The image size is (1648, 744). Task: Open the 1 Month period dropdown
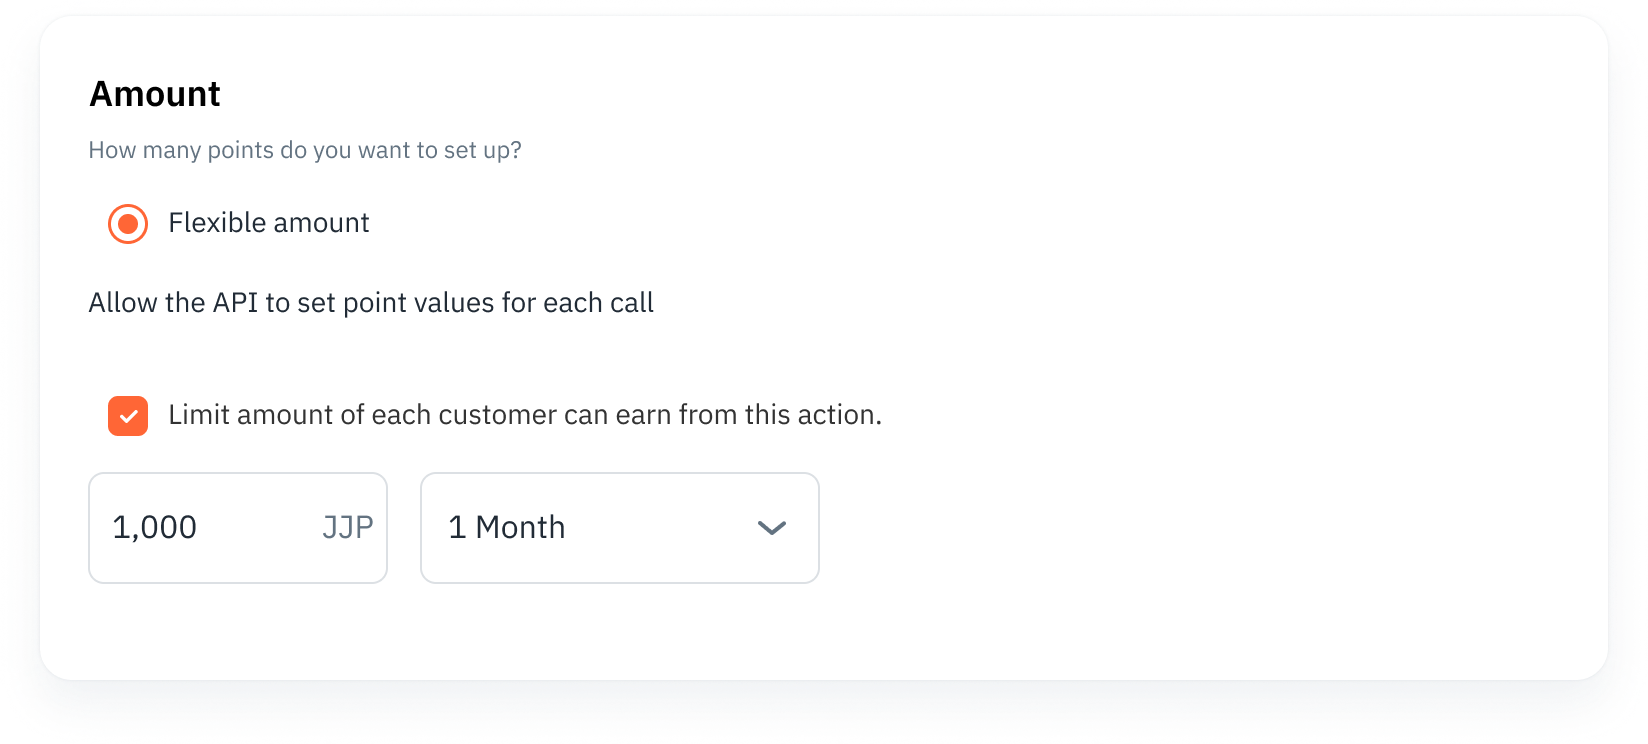coord(619,528)
